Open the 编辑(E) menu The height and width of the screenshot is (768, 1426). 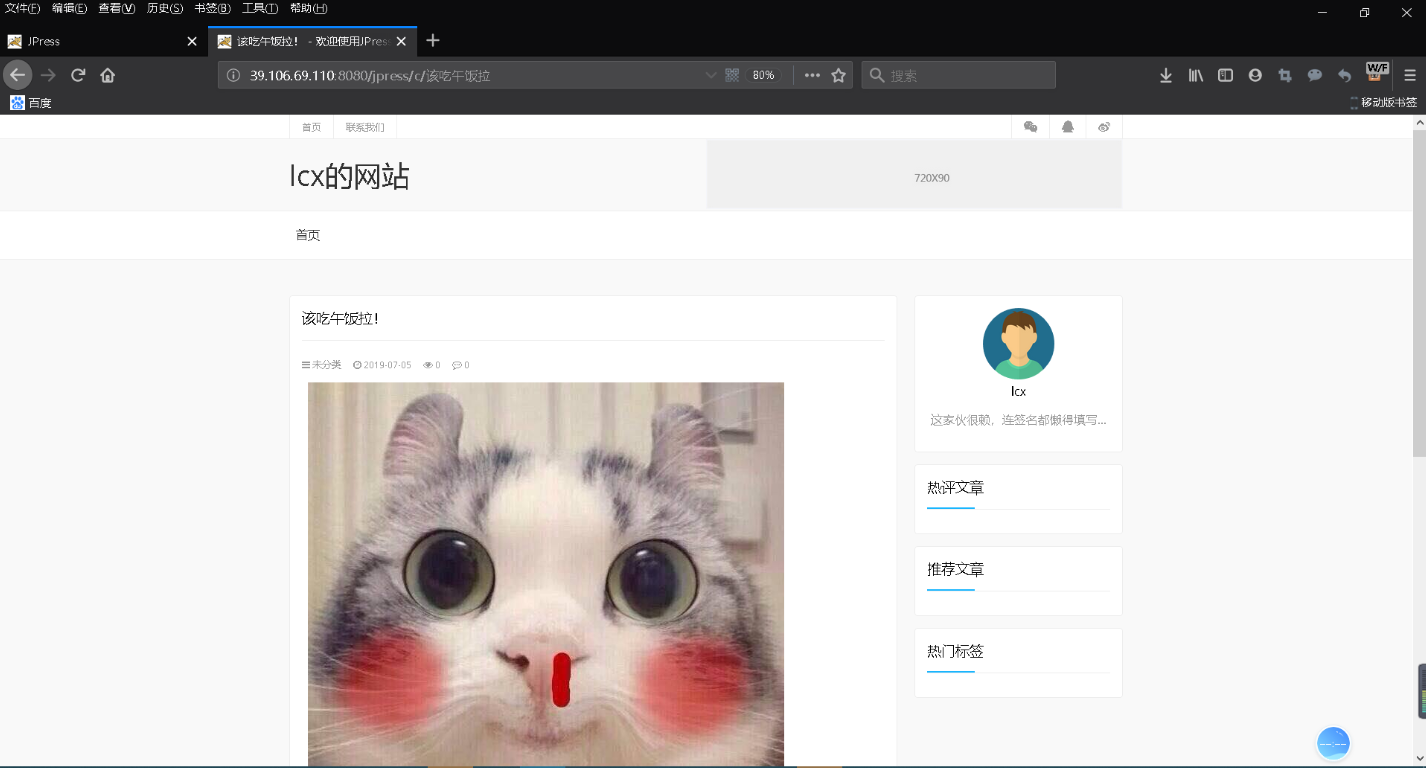tap(70, 8)
